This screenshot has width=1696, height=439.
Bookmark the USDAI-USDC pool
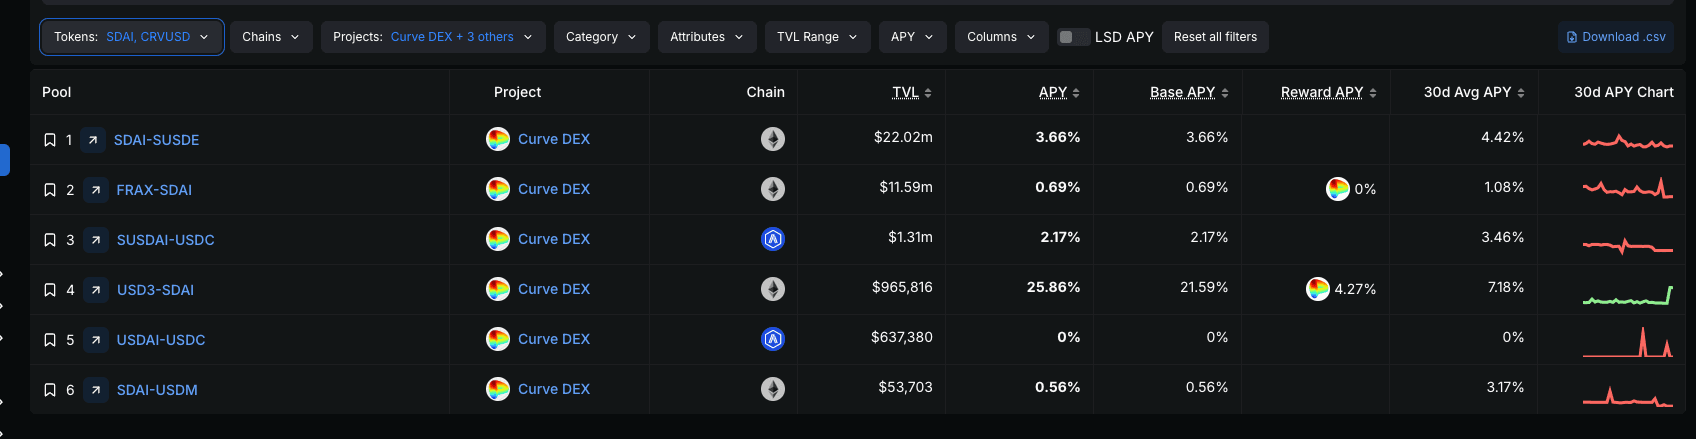[x=50, y=340]
